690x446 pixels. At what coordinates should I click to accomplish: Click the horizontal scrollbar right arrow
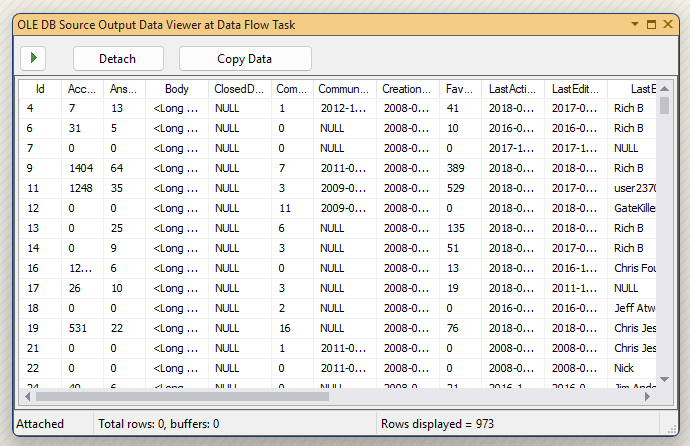point(647,396)
